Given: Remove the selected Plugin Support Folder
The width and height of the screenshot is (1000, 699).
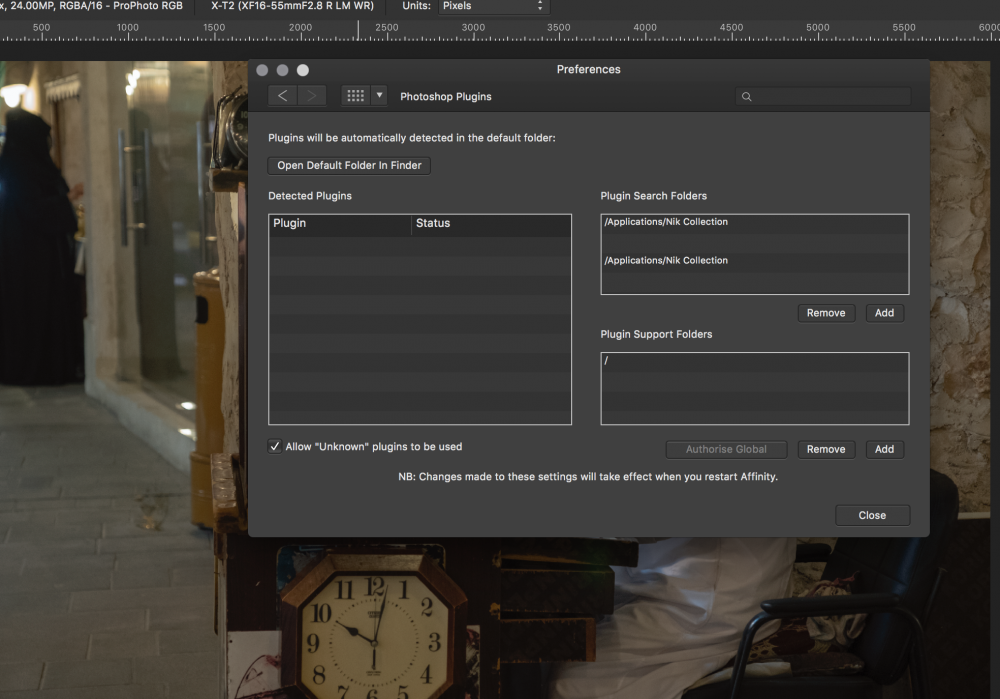Looking at the screenshot, I should coord(826,450).
